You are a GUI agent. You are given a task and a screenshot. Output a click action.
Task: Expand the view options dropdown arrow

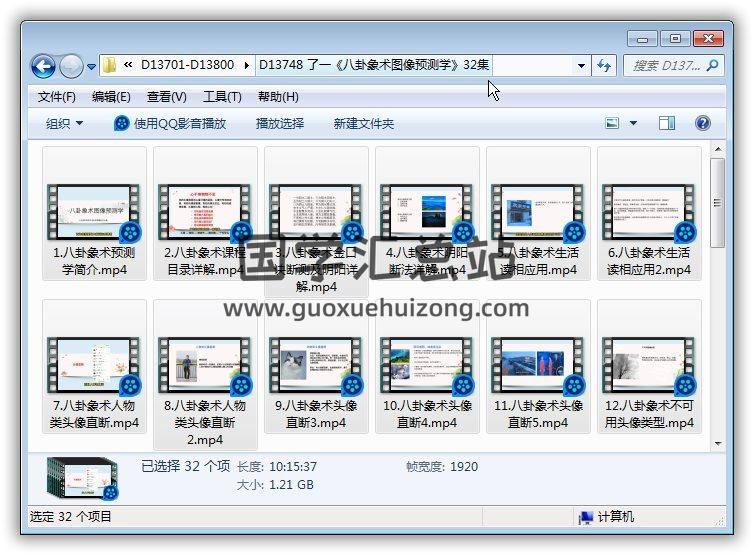[633, 124]
